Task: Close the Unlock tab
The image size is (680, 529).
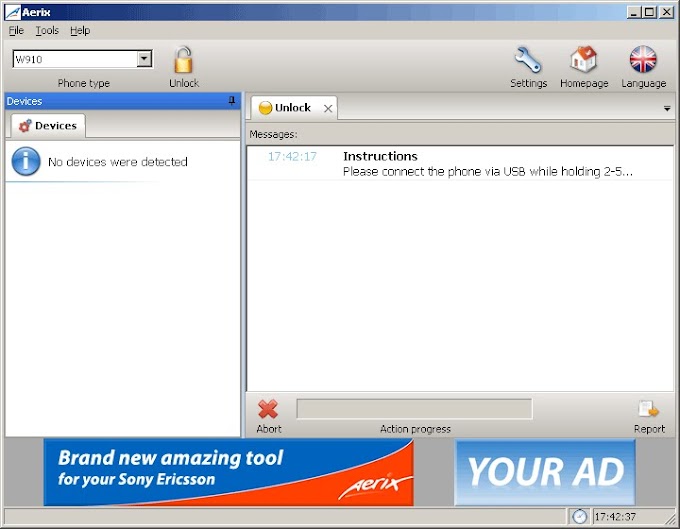Action: coord(328,108)
